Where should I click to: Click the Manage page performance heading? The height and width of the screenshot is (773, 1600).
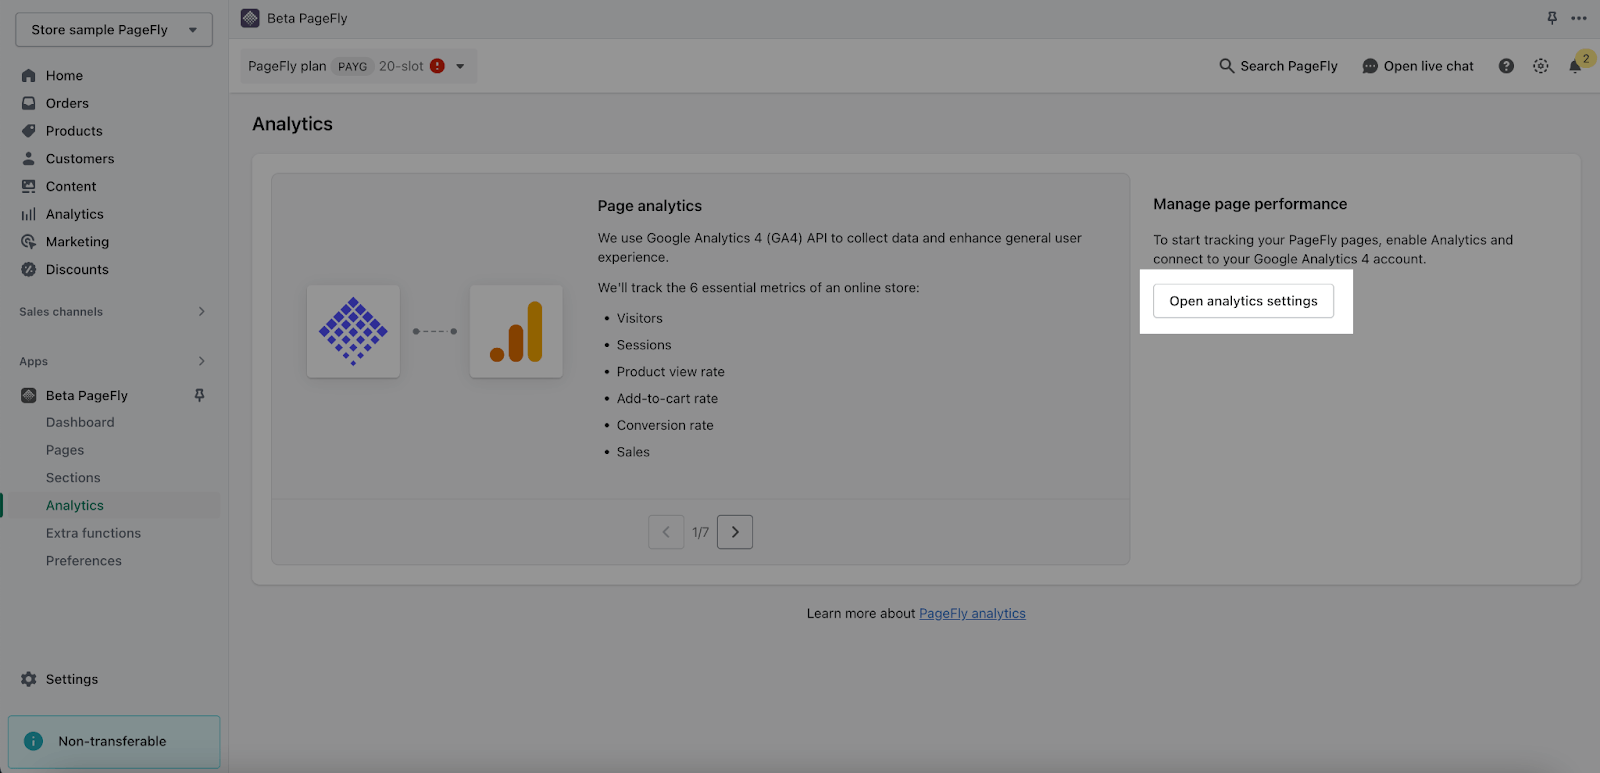click(1250, 204)
